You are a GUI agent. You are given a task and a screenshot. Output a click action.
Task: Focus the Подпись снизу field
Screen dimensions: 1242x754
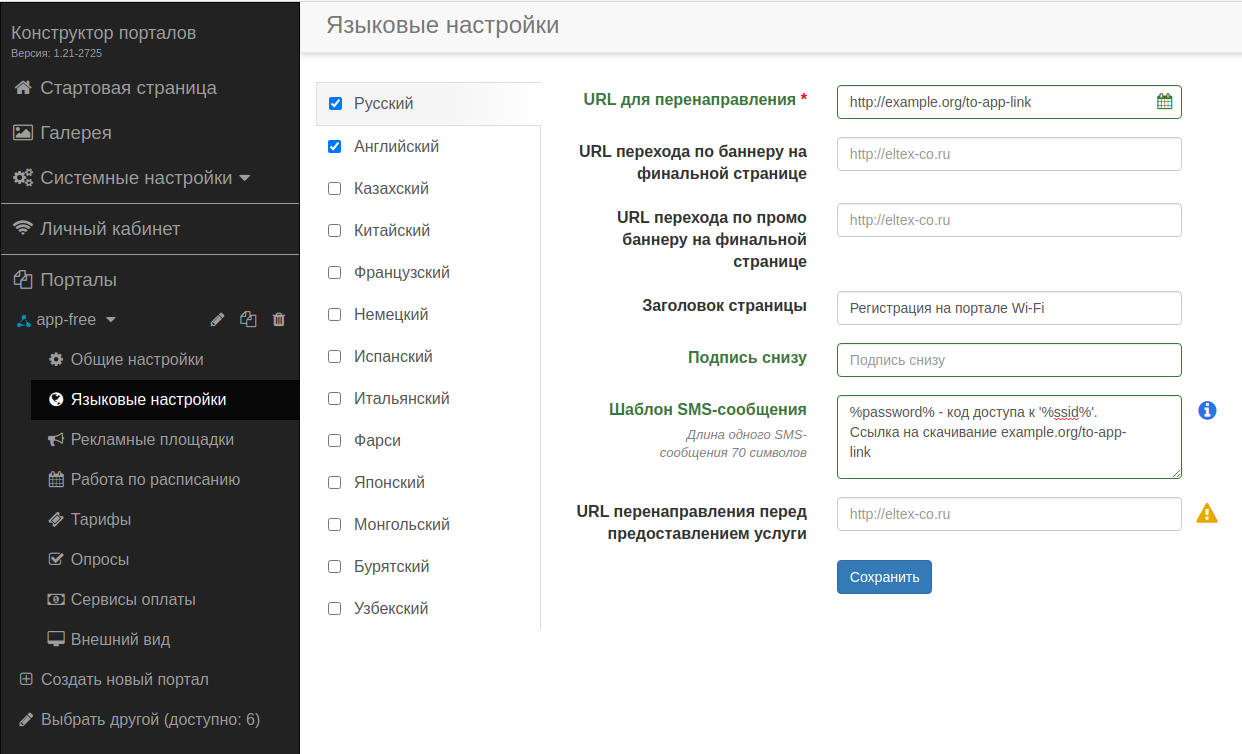pyautogui.click(x=1009, y=360)
